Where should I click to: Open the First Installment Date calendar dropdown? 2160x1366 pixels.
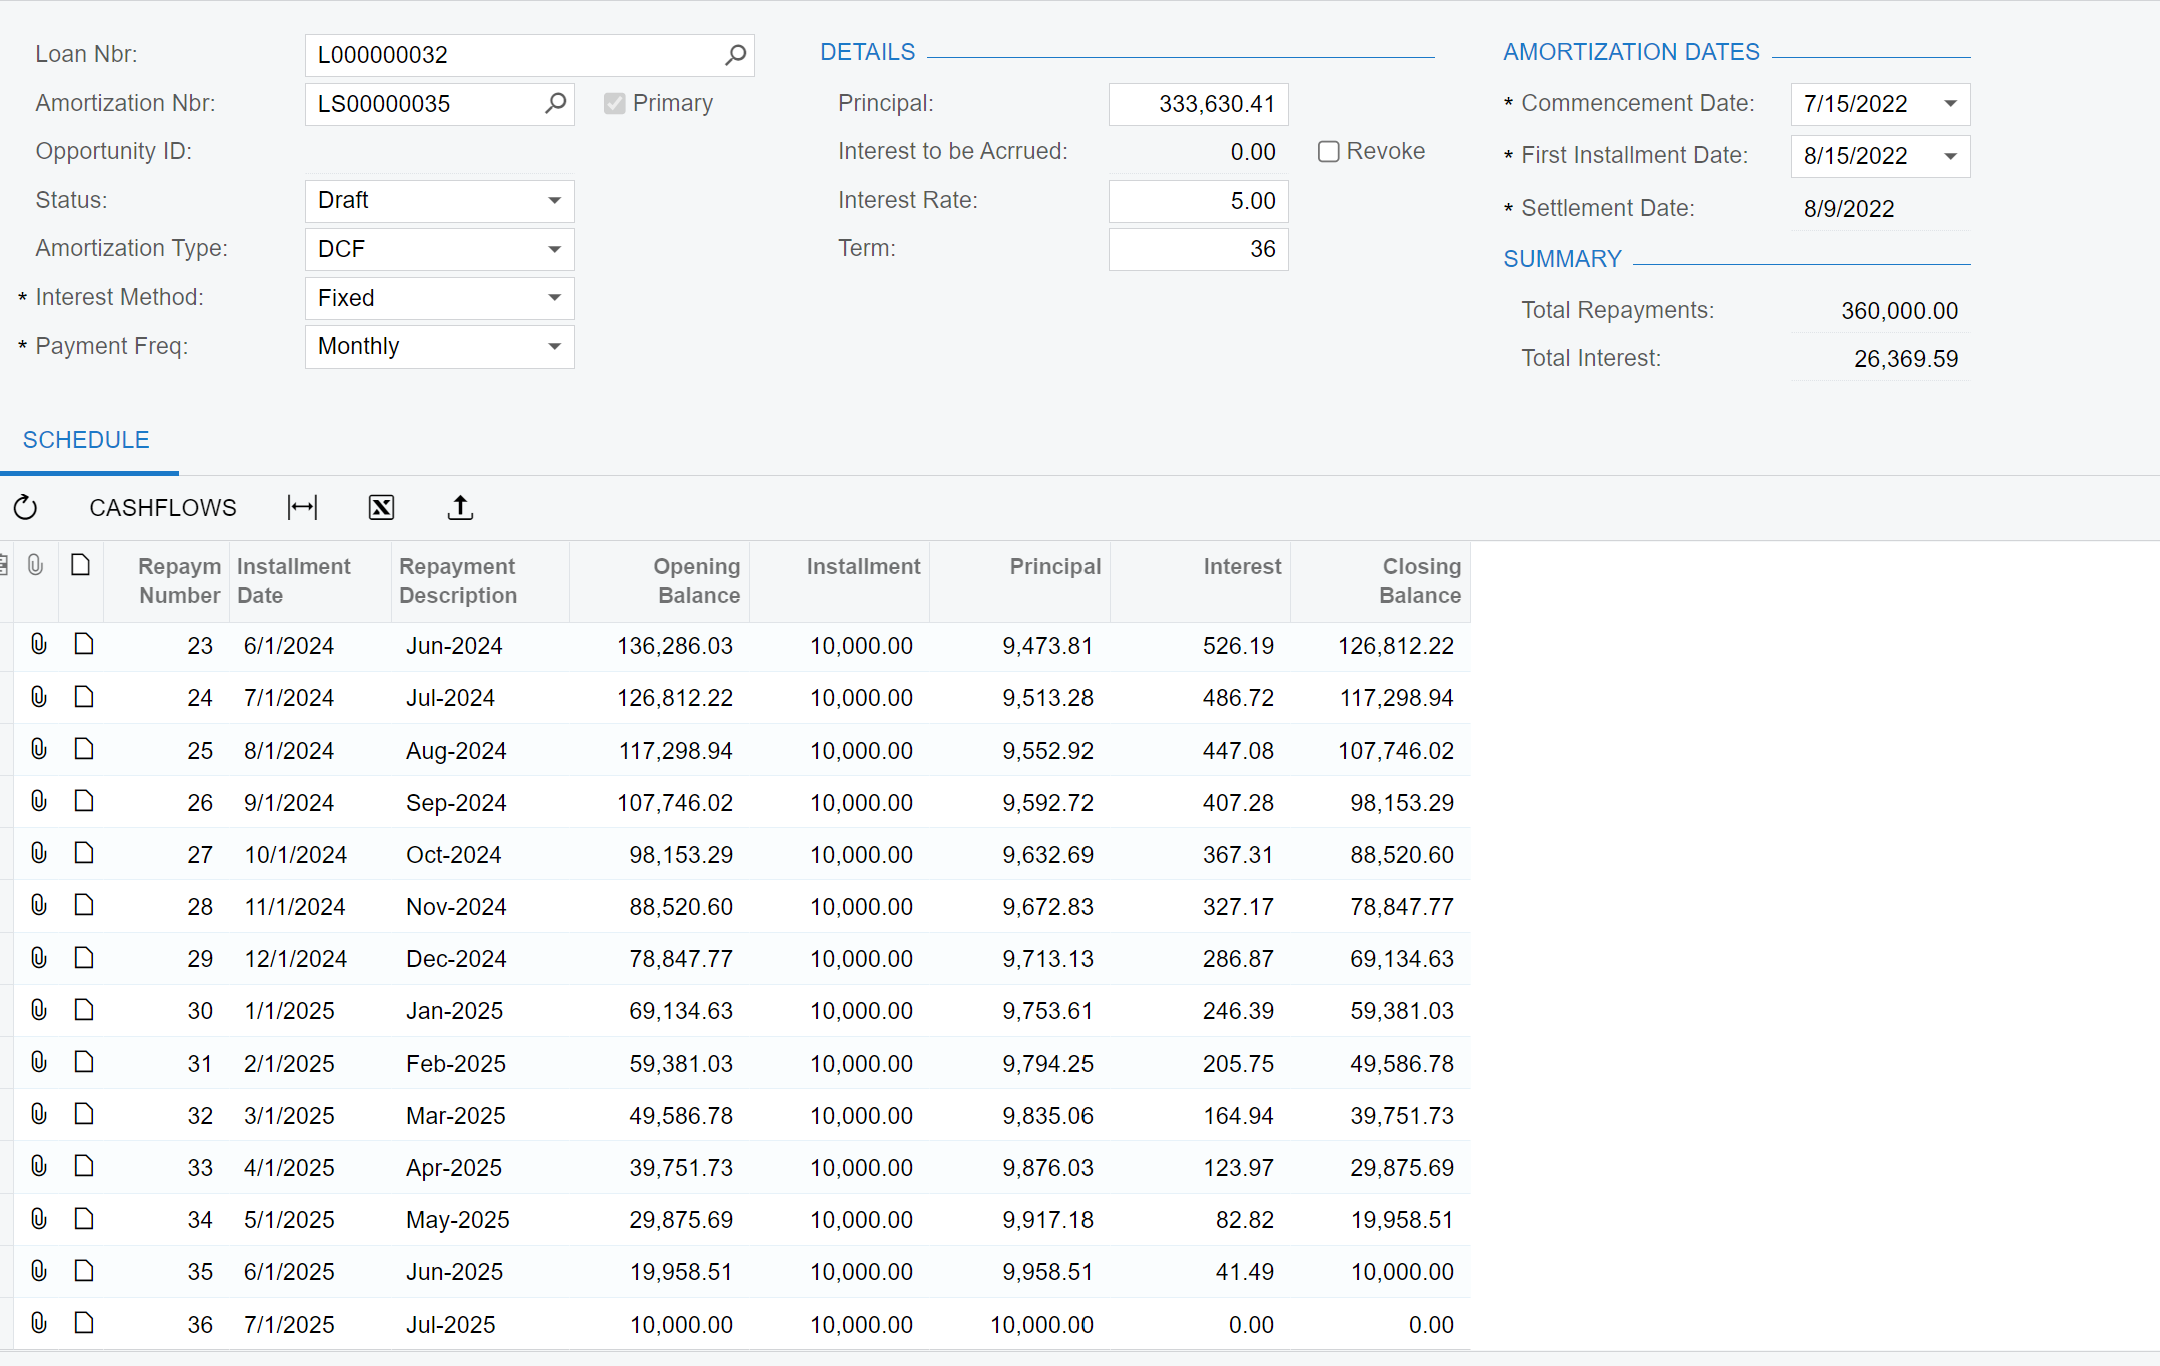[1950, 156]
